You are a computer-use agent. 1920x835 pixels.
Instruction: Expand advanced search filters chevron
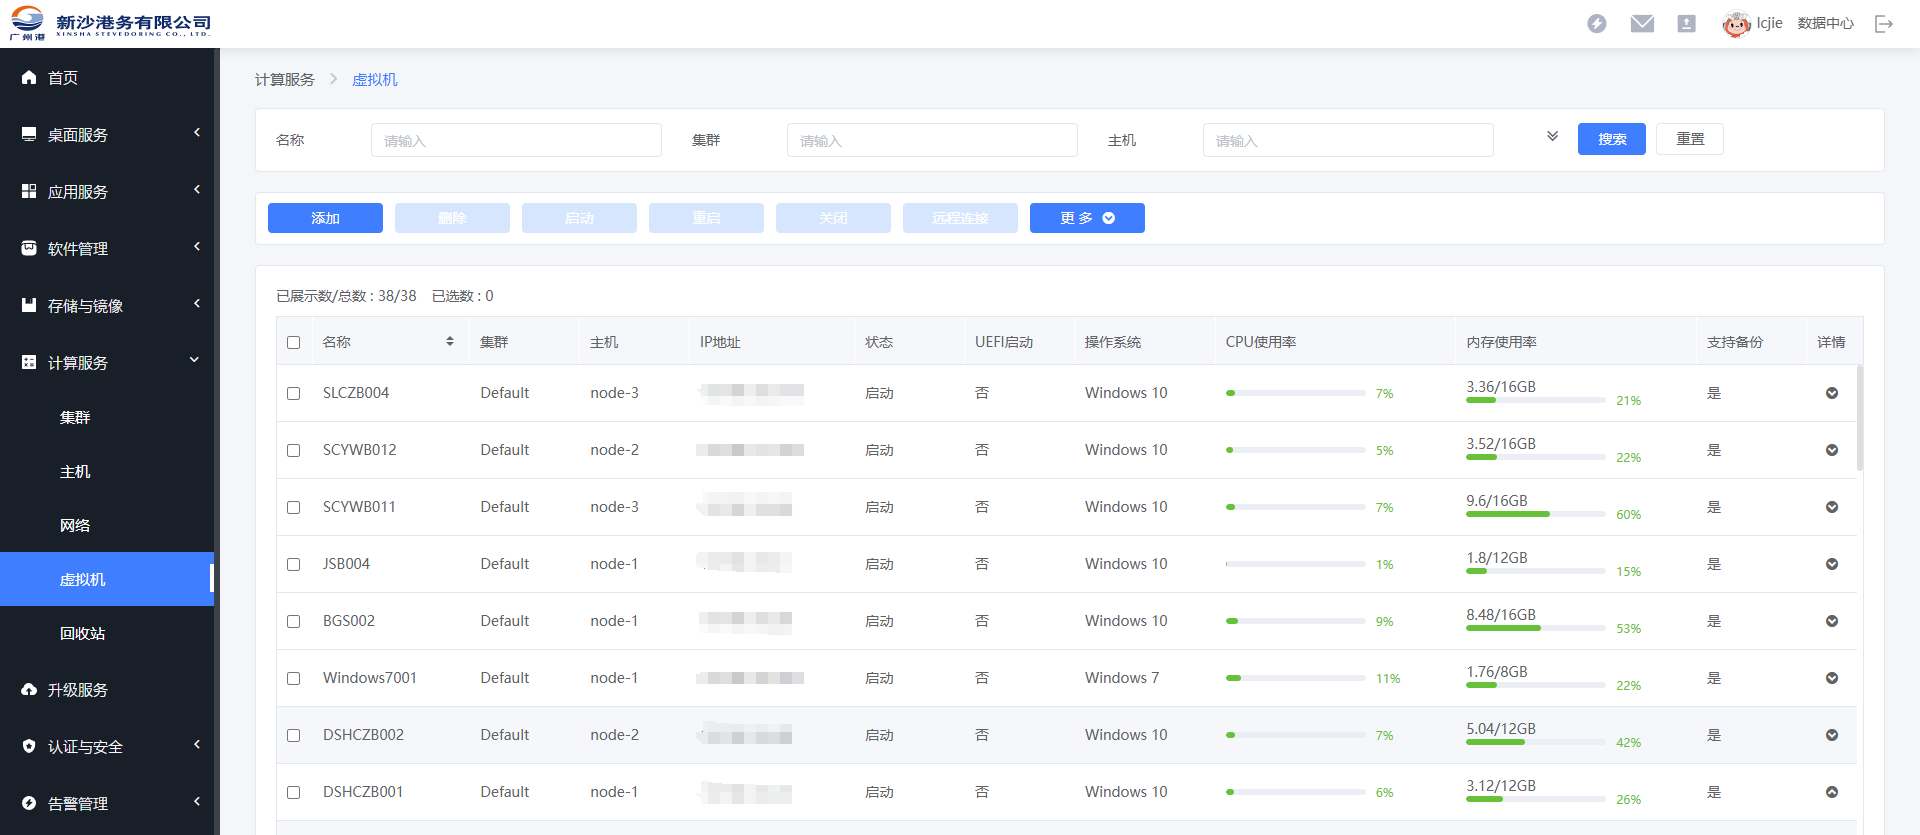[x=1552, y=136]
